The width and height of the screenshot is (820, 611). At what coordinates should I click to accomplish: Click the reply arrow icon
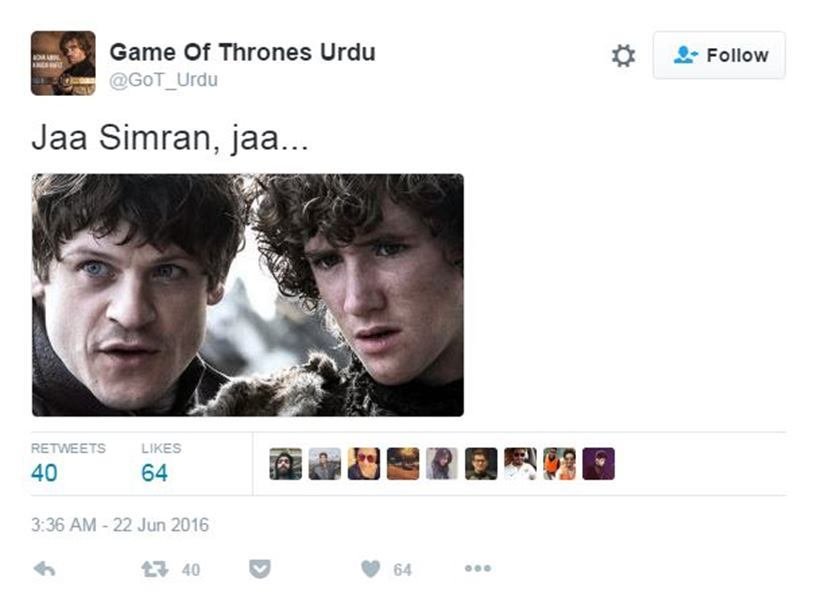[x=44, y=569]
